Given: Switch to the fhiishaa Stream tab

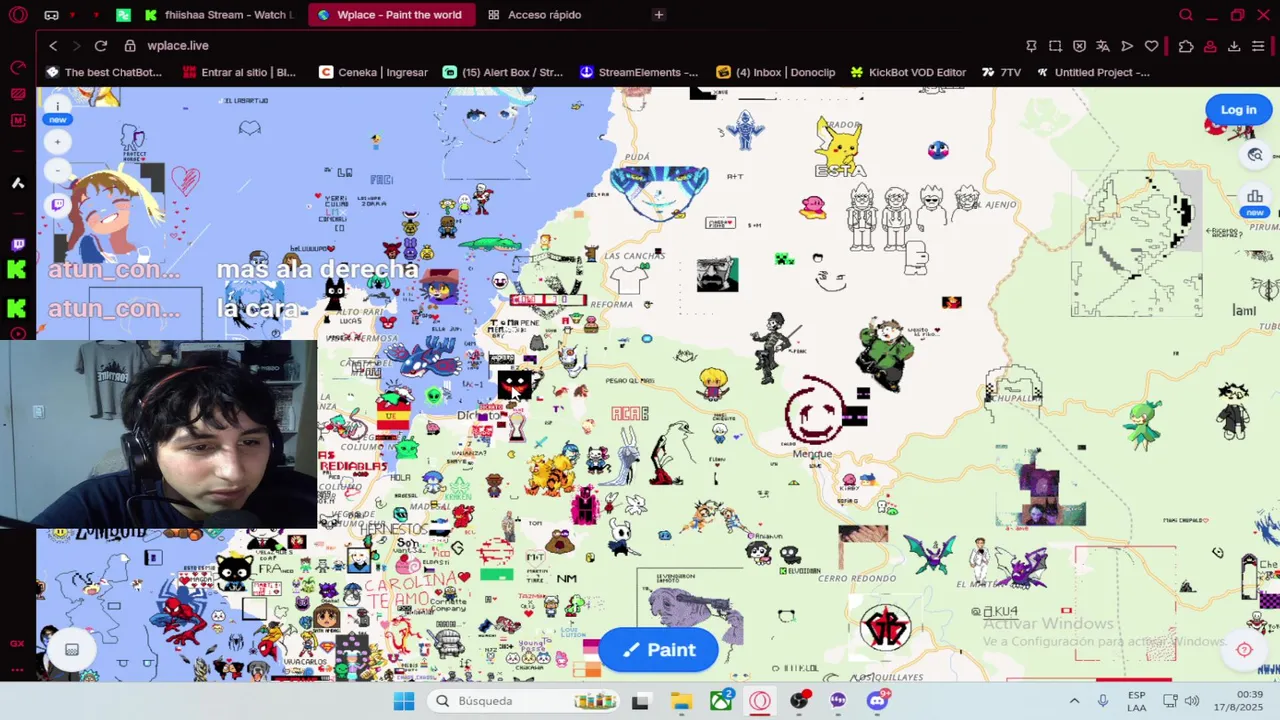Looking at the screenshot, I should click(219, 15).
